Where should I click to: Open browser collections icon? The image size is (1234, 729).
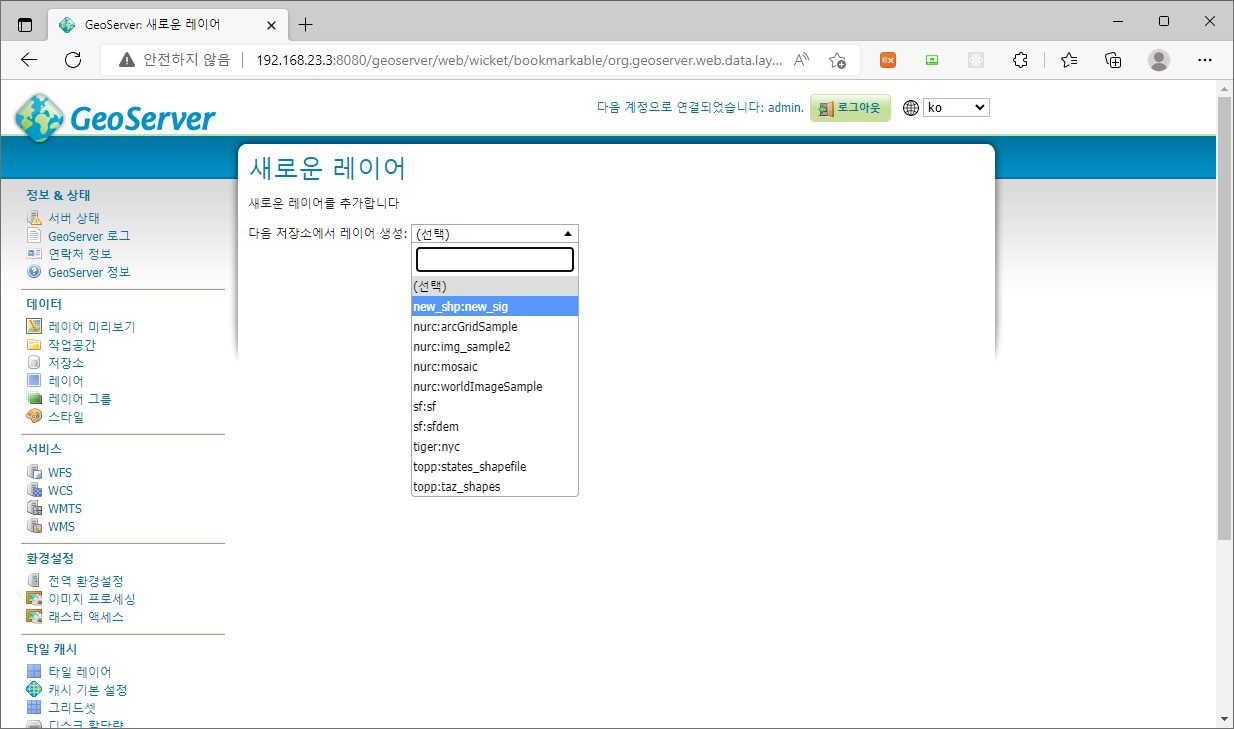(x=1113, y=60)
